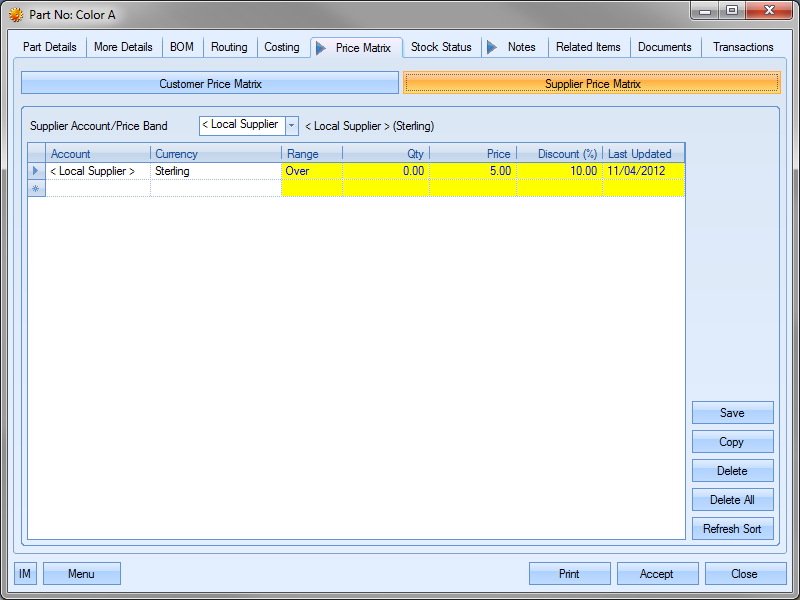Click the Discount (%) cell showing 10.00
800x600 pixels.
pos(559,171)
